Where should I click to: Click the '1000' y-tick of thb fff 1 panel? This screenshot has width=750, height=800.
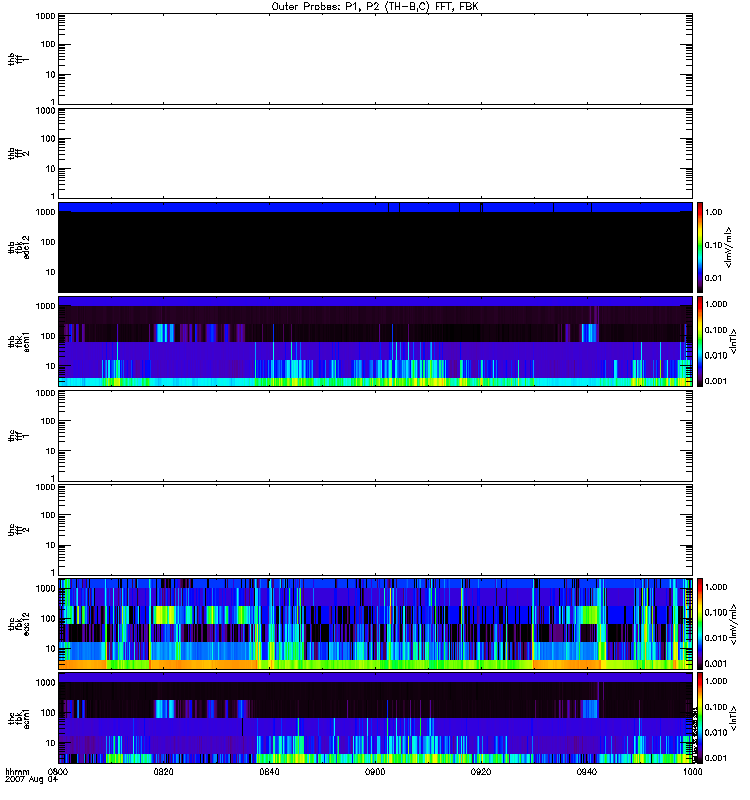tap(45, 16)
